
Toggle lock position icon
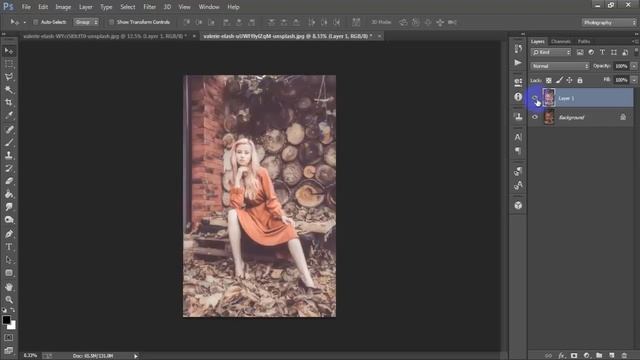pyautogui.click(x=569, y=80)
